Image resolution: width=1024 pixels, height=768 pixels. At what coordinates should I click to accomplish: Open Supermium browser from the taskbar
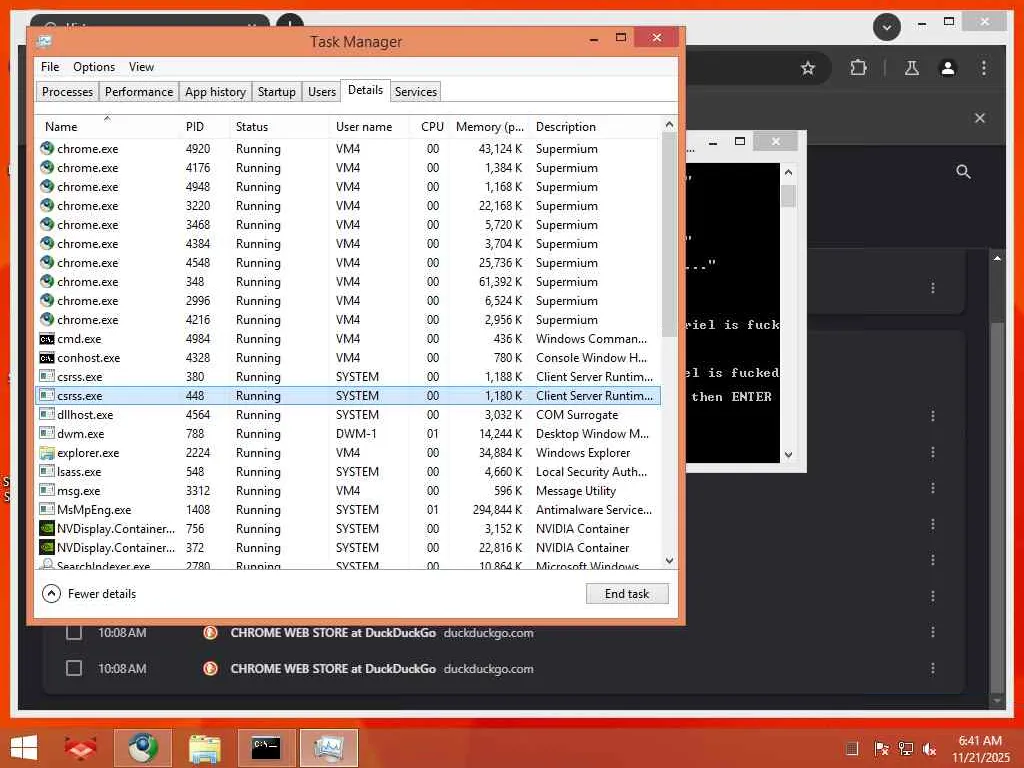click(143, 748)
